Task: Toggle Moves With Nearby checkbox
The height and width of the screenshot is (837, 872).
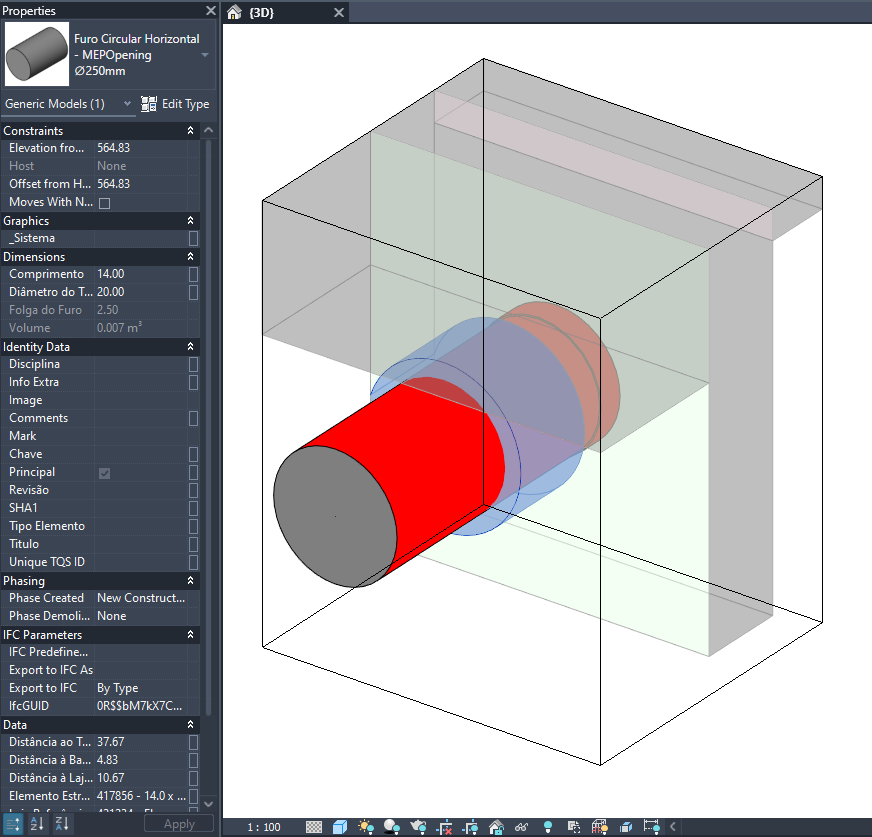Action: point(105,203)
